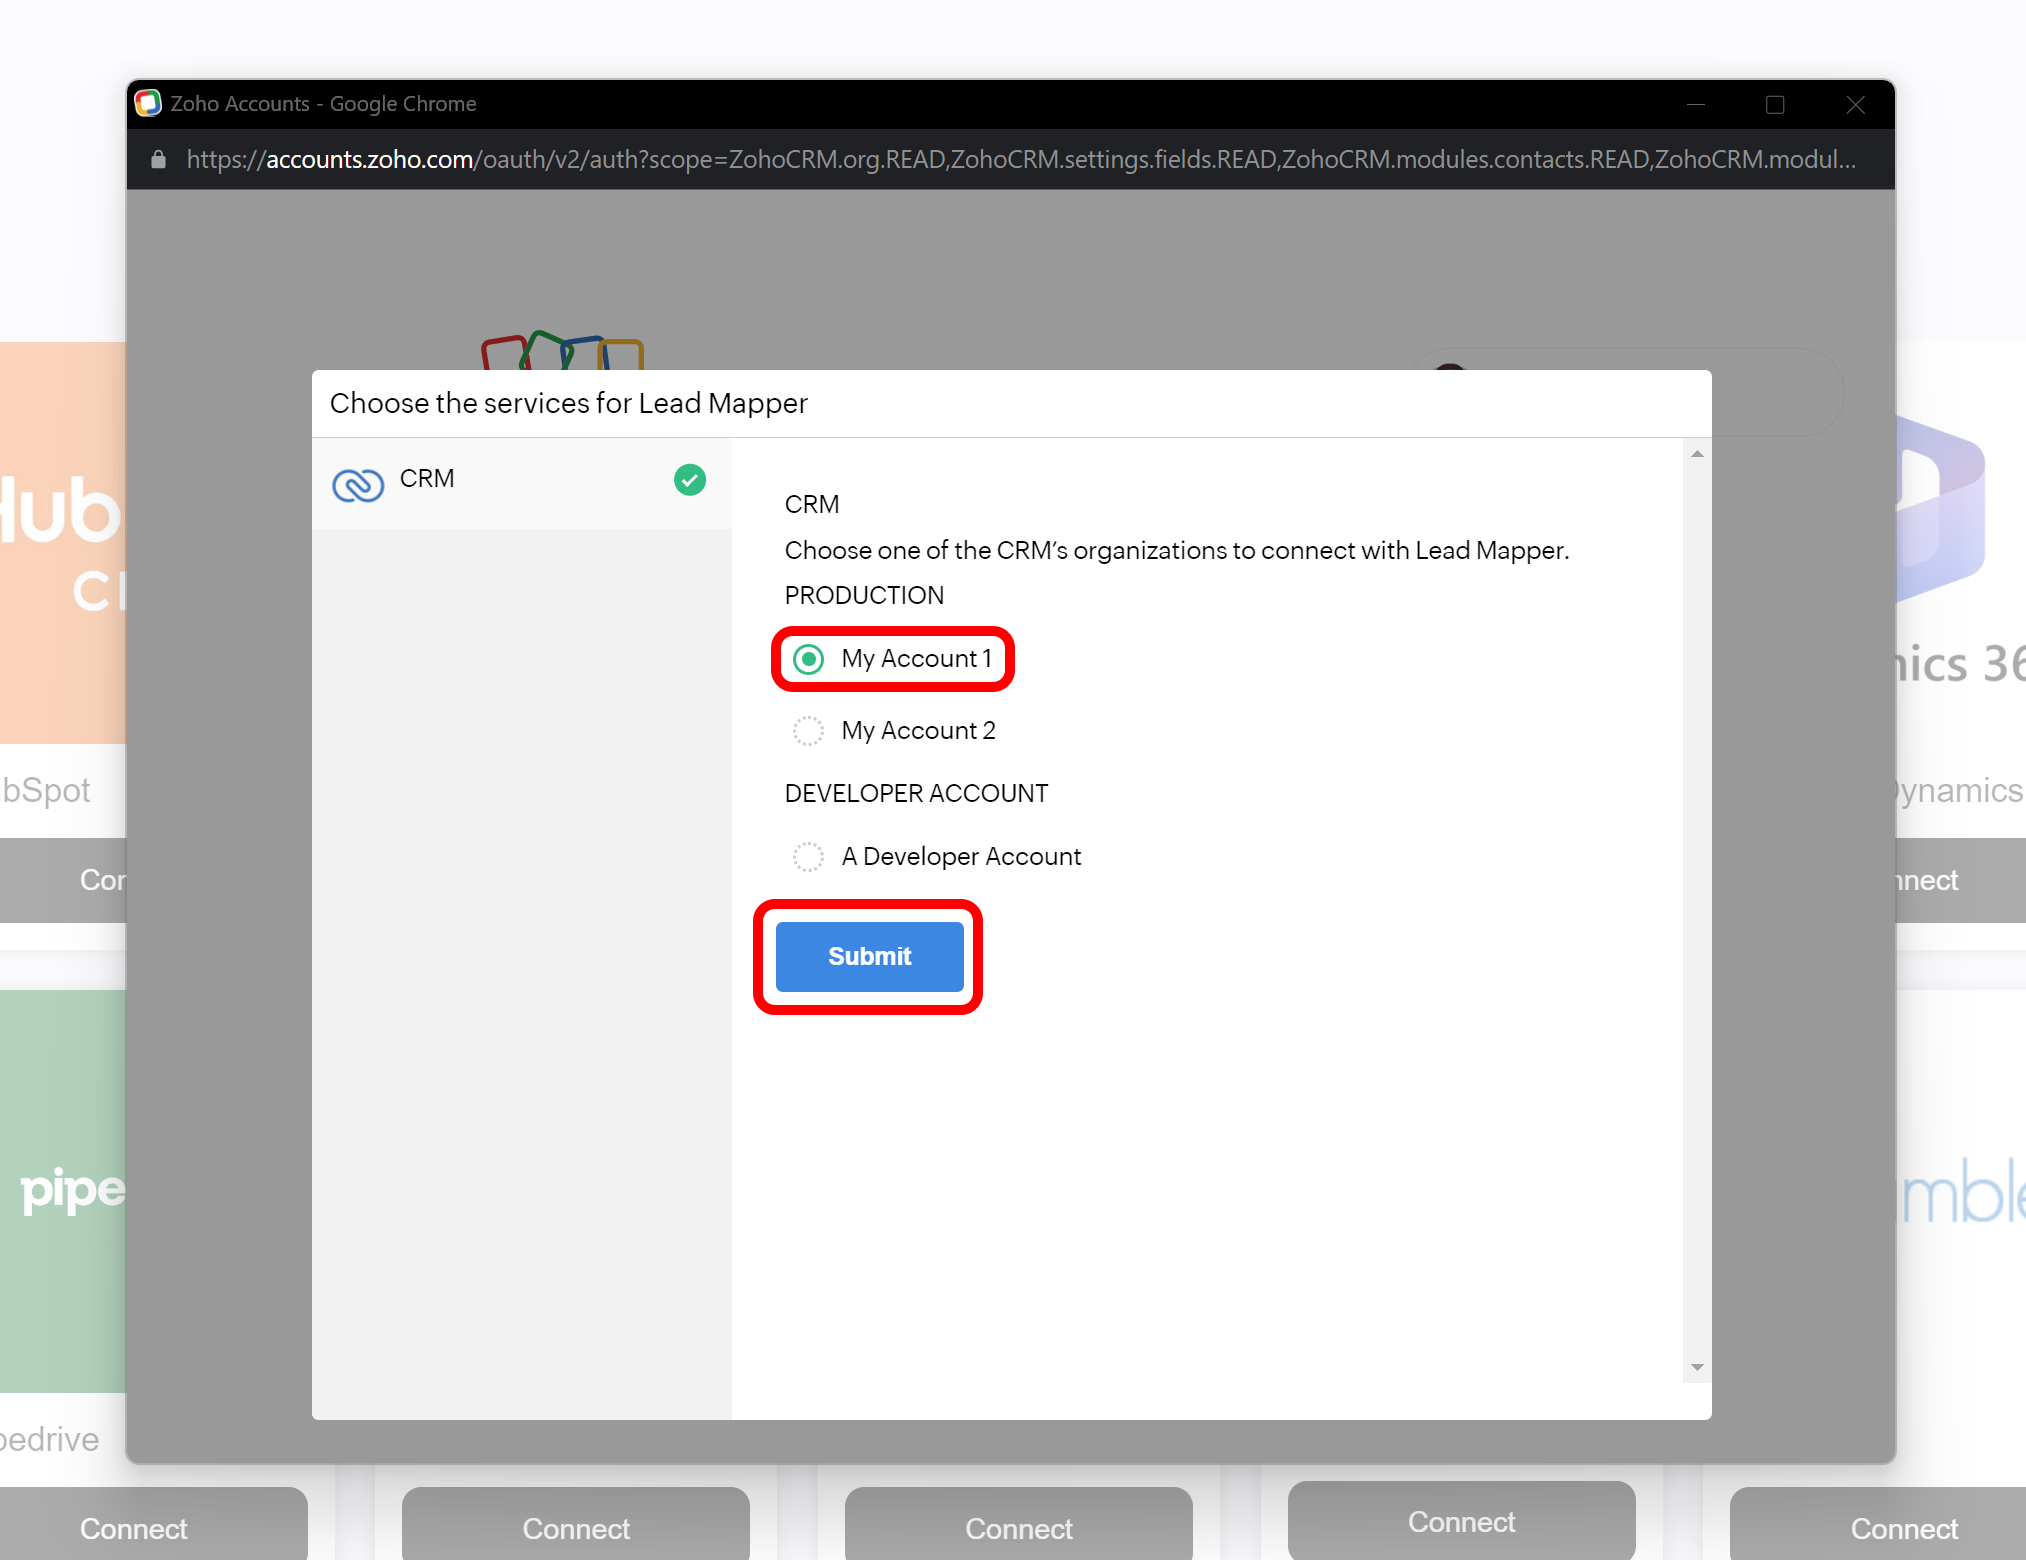2026x1560 pixels.
Task: Click the scrollbar down arrow in the dialog
Action: (1697, 1367)
